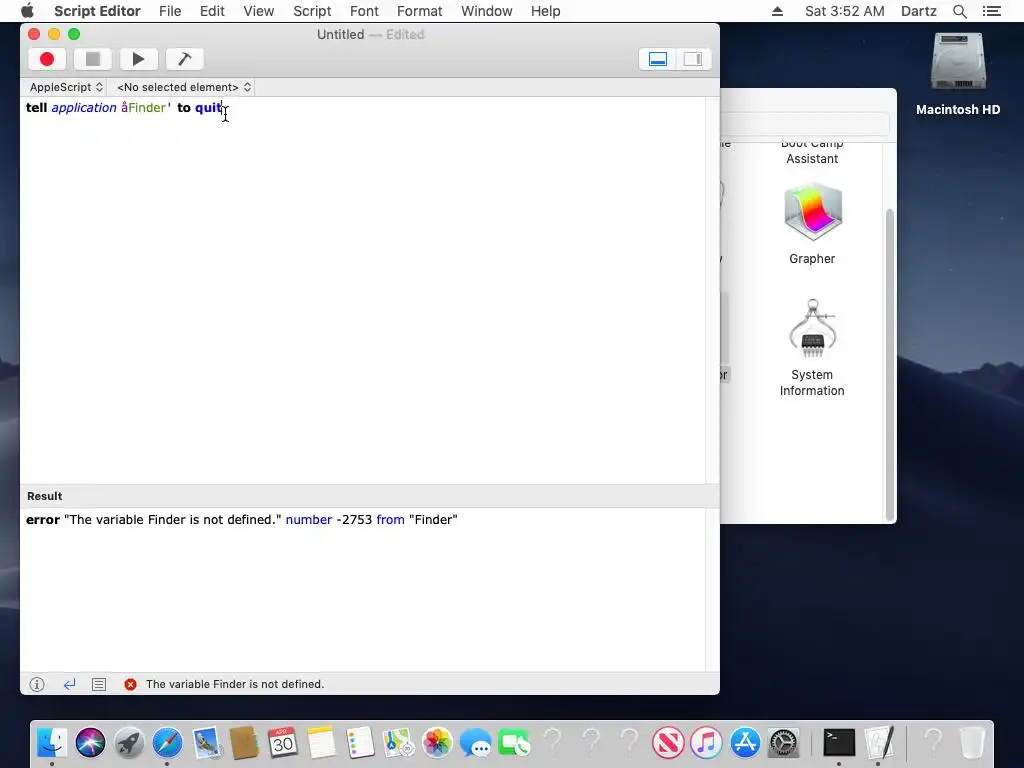Compile the script with hammer icon
This screenshot has width=1024, height=768.
(x=185, y=59)
